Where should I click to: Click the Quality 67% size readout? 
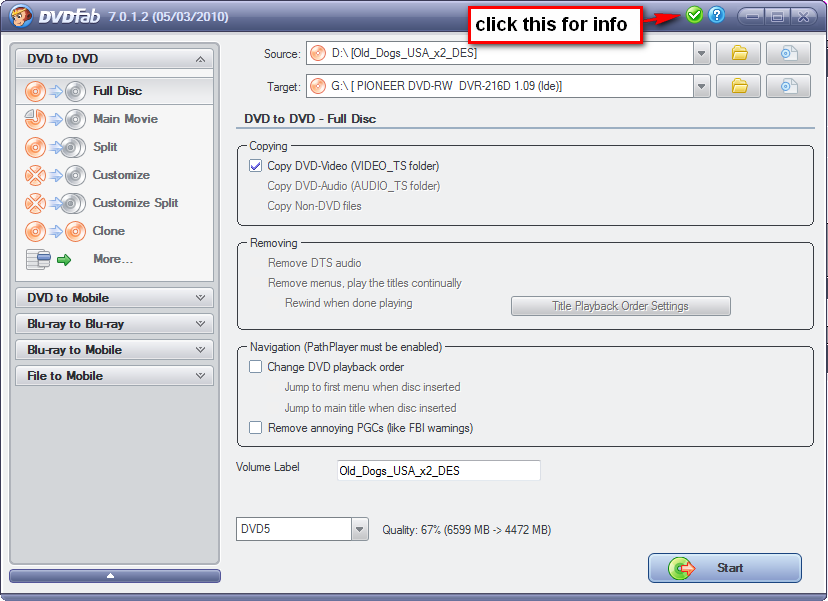(x=466, y=530)
